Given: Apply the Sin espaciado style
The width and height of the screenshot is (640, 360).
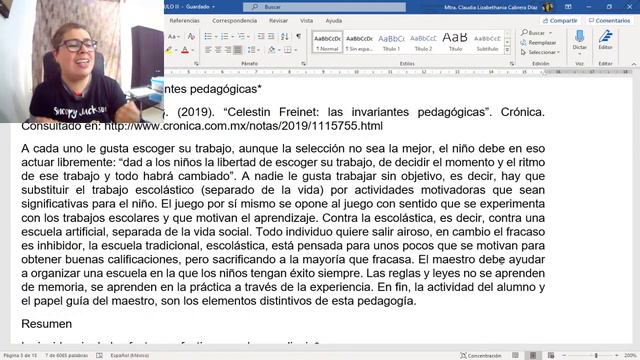Looking at the screenshot, I should (359, 42).
